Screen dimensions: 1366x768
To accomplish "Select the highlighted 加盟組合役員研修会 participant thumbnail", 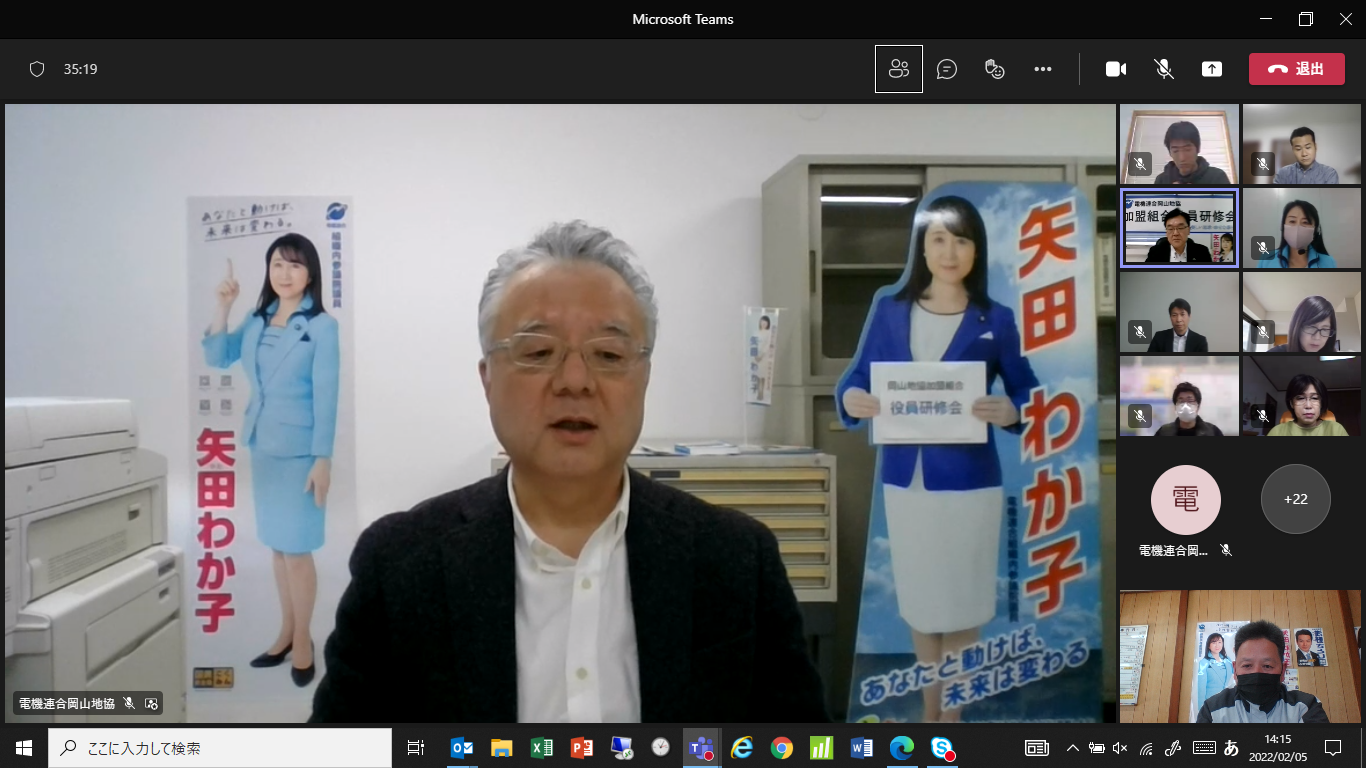I will point(1179,228).
